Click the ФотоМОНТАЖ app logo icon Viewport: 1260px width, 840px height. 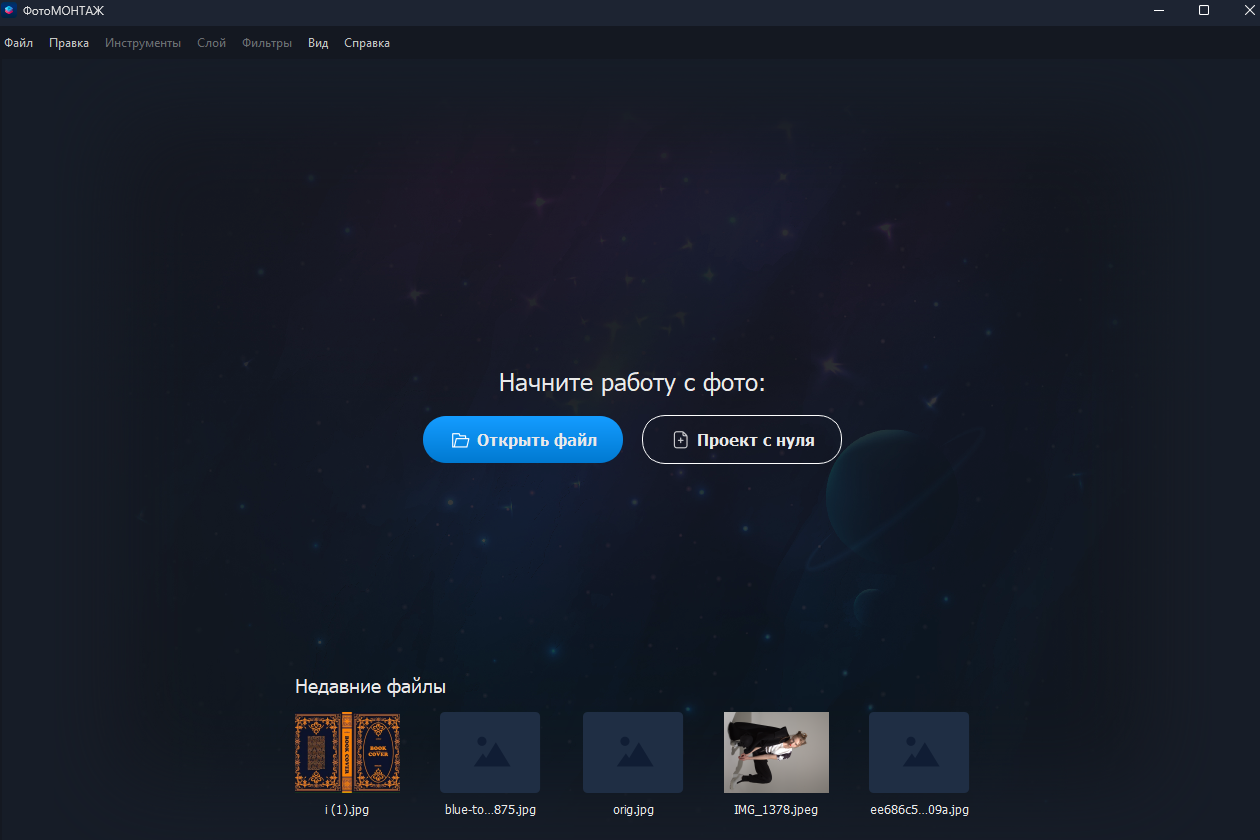point(9,11)
